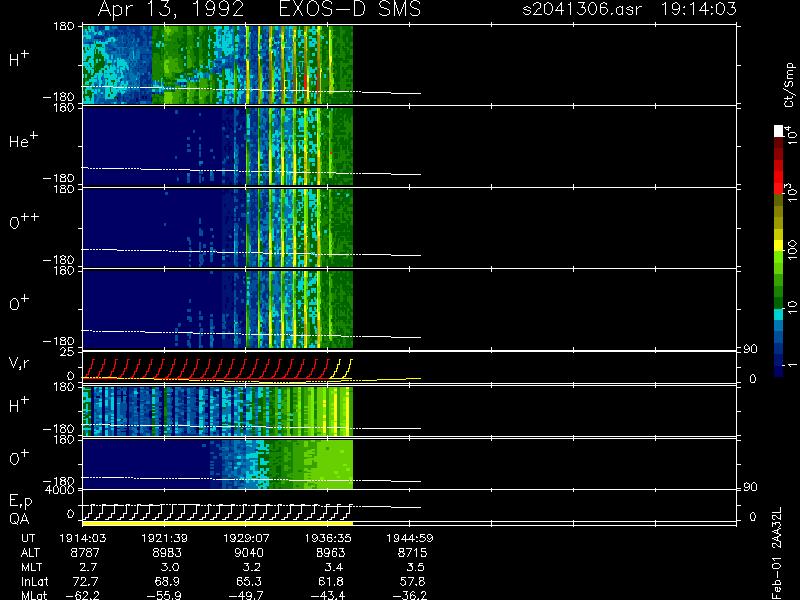Click the ALT value '8715'
800x600 pixels.
click(412, 553)
